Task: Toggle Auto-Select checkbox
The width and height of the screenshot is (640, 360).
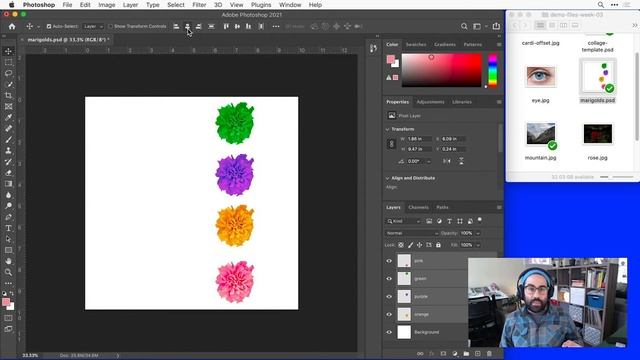Action: [x=49, y=26]
